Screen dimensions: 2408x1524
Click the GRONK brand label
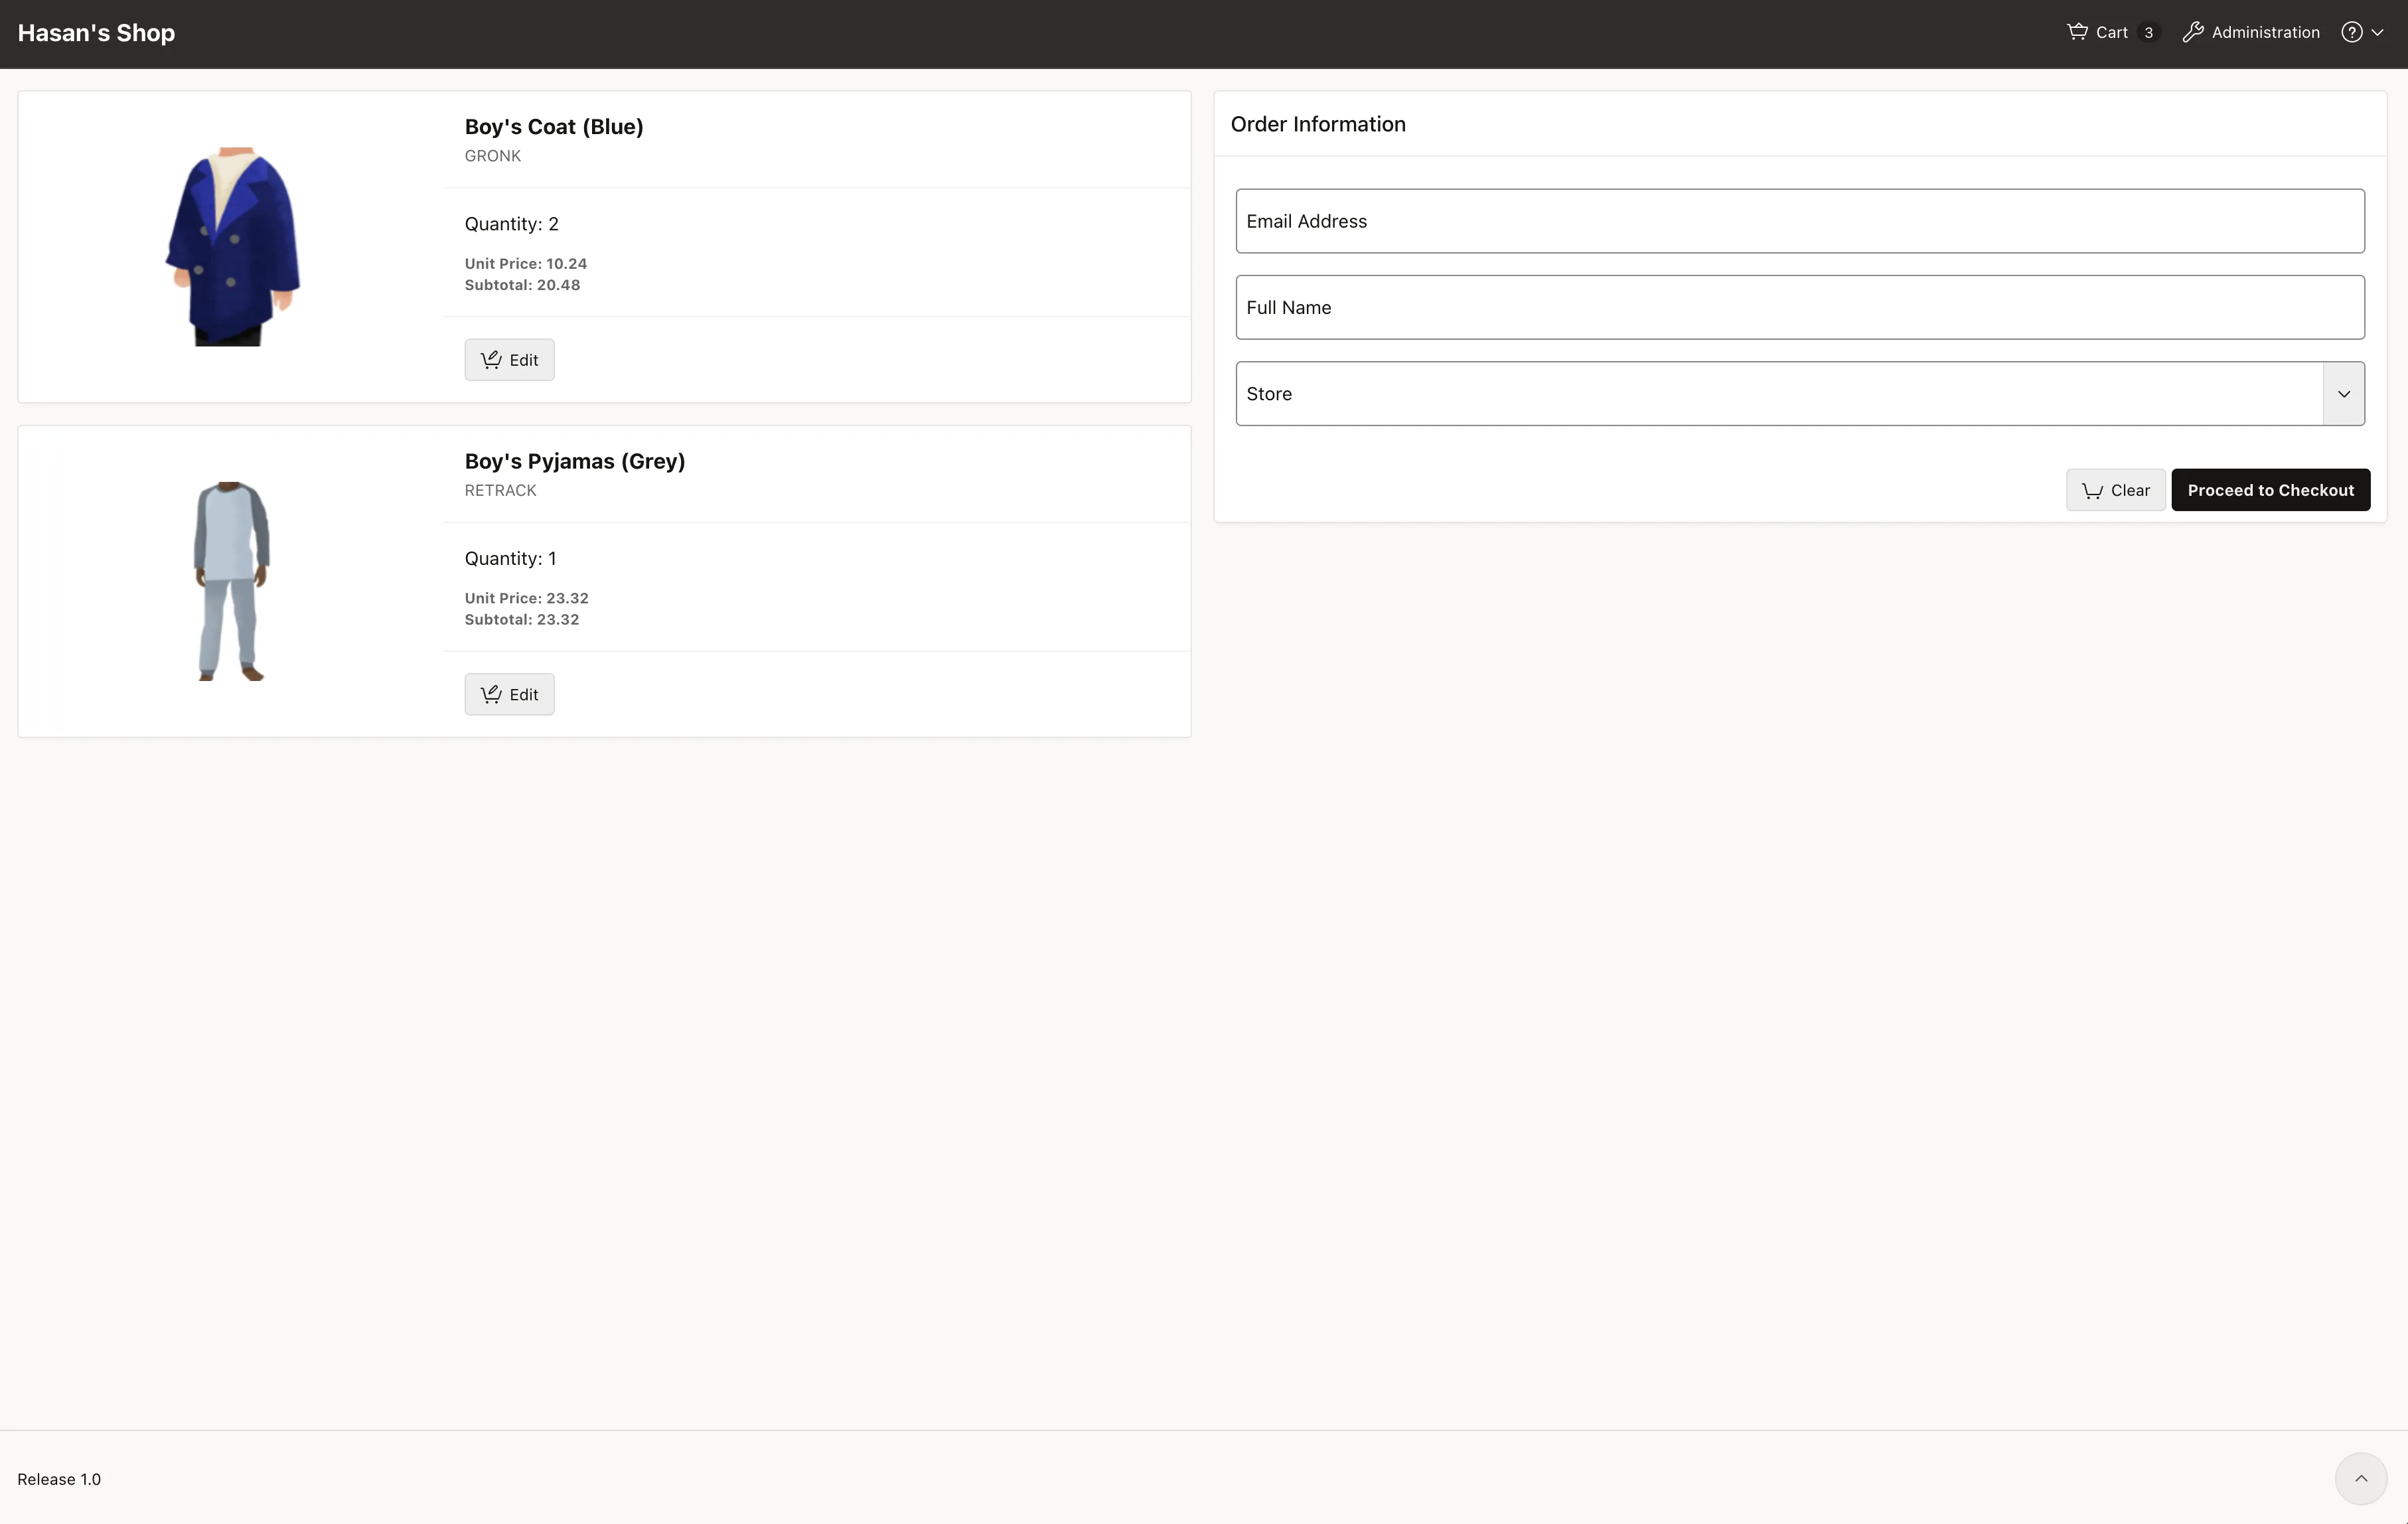493,156
